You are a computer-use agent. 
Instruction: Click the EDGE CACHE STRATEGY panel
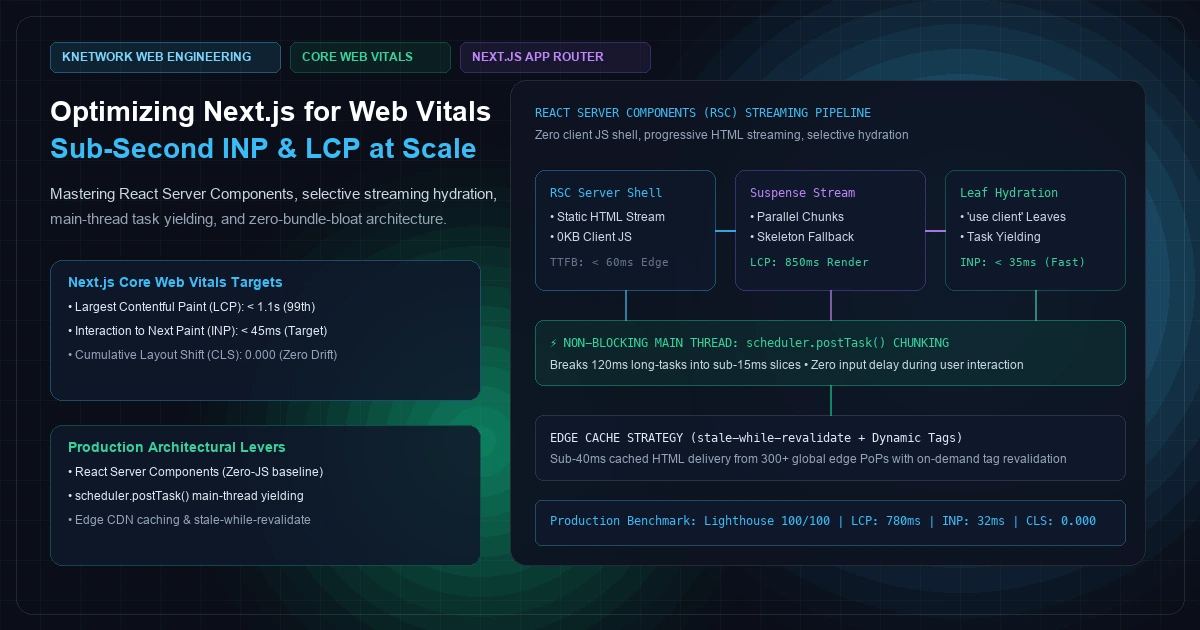(830, 448)
